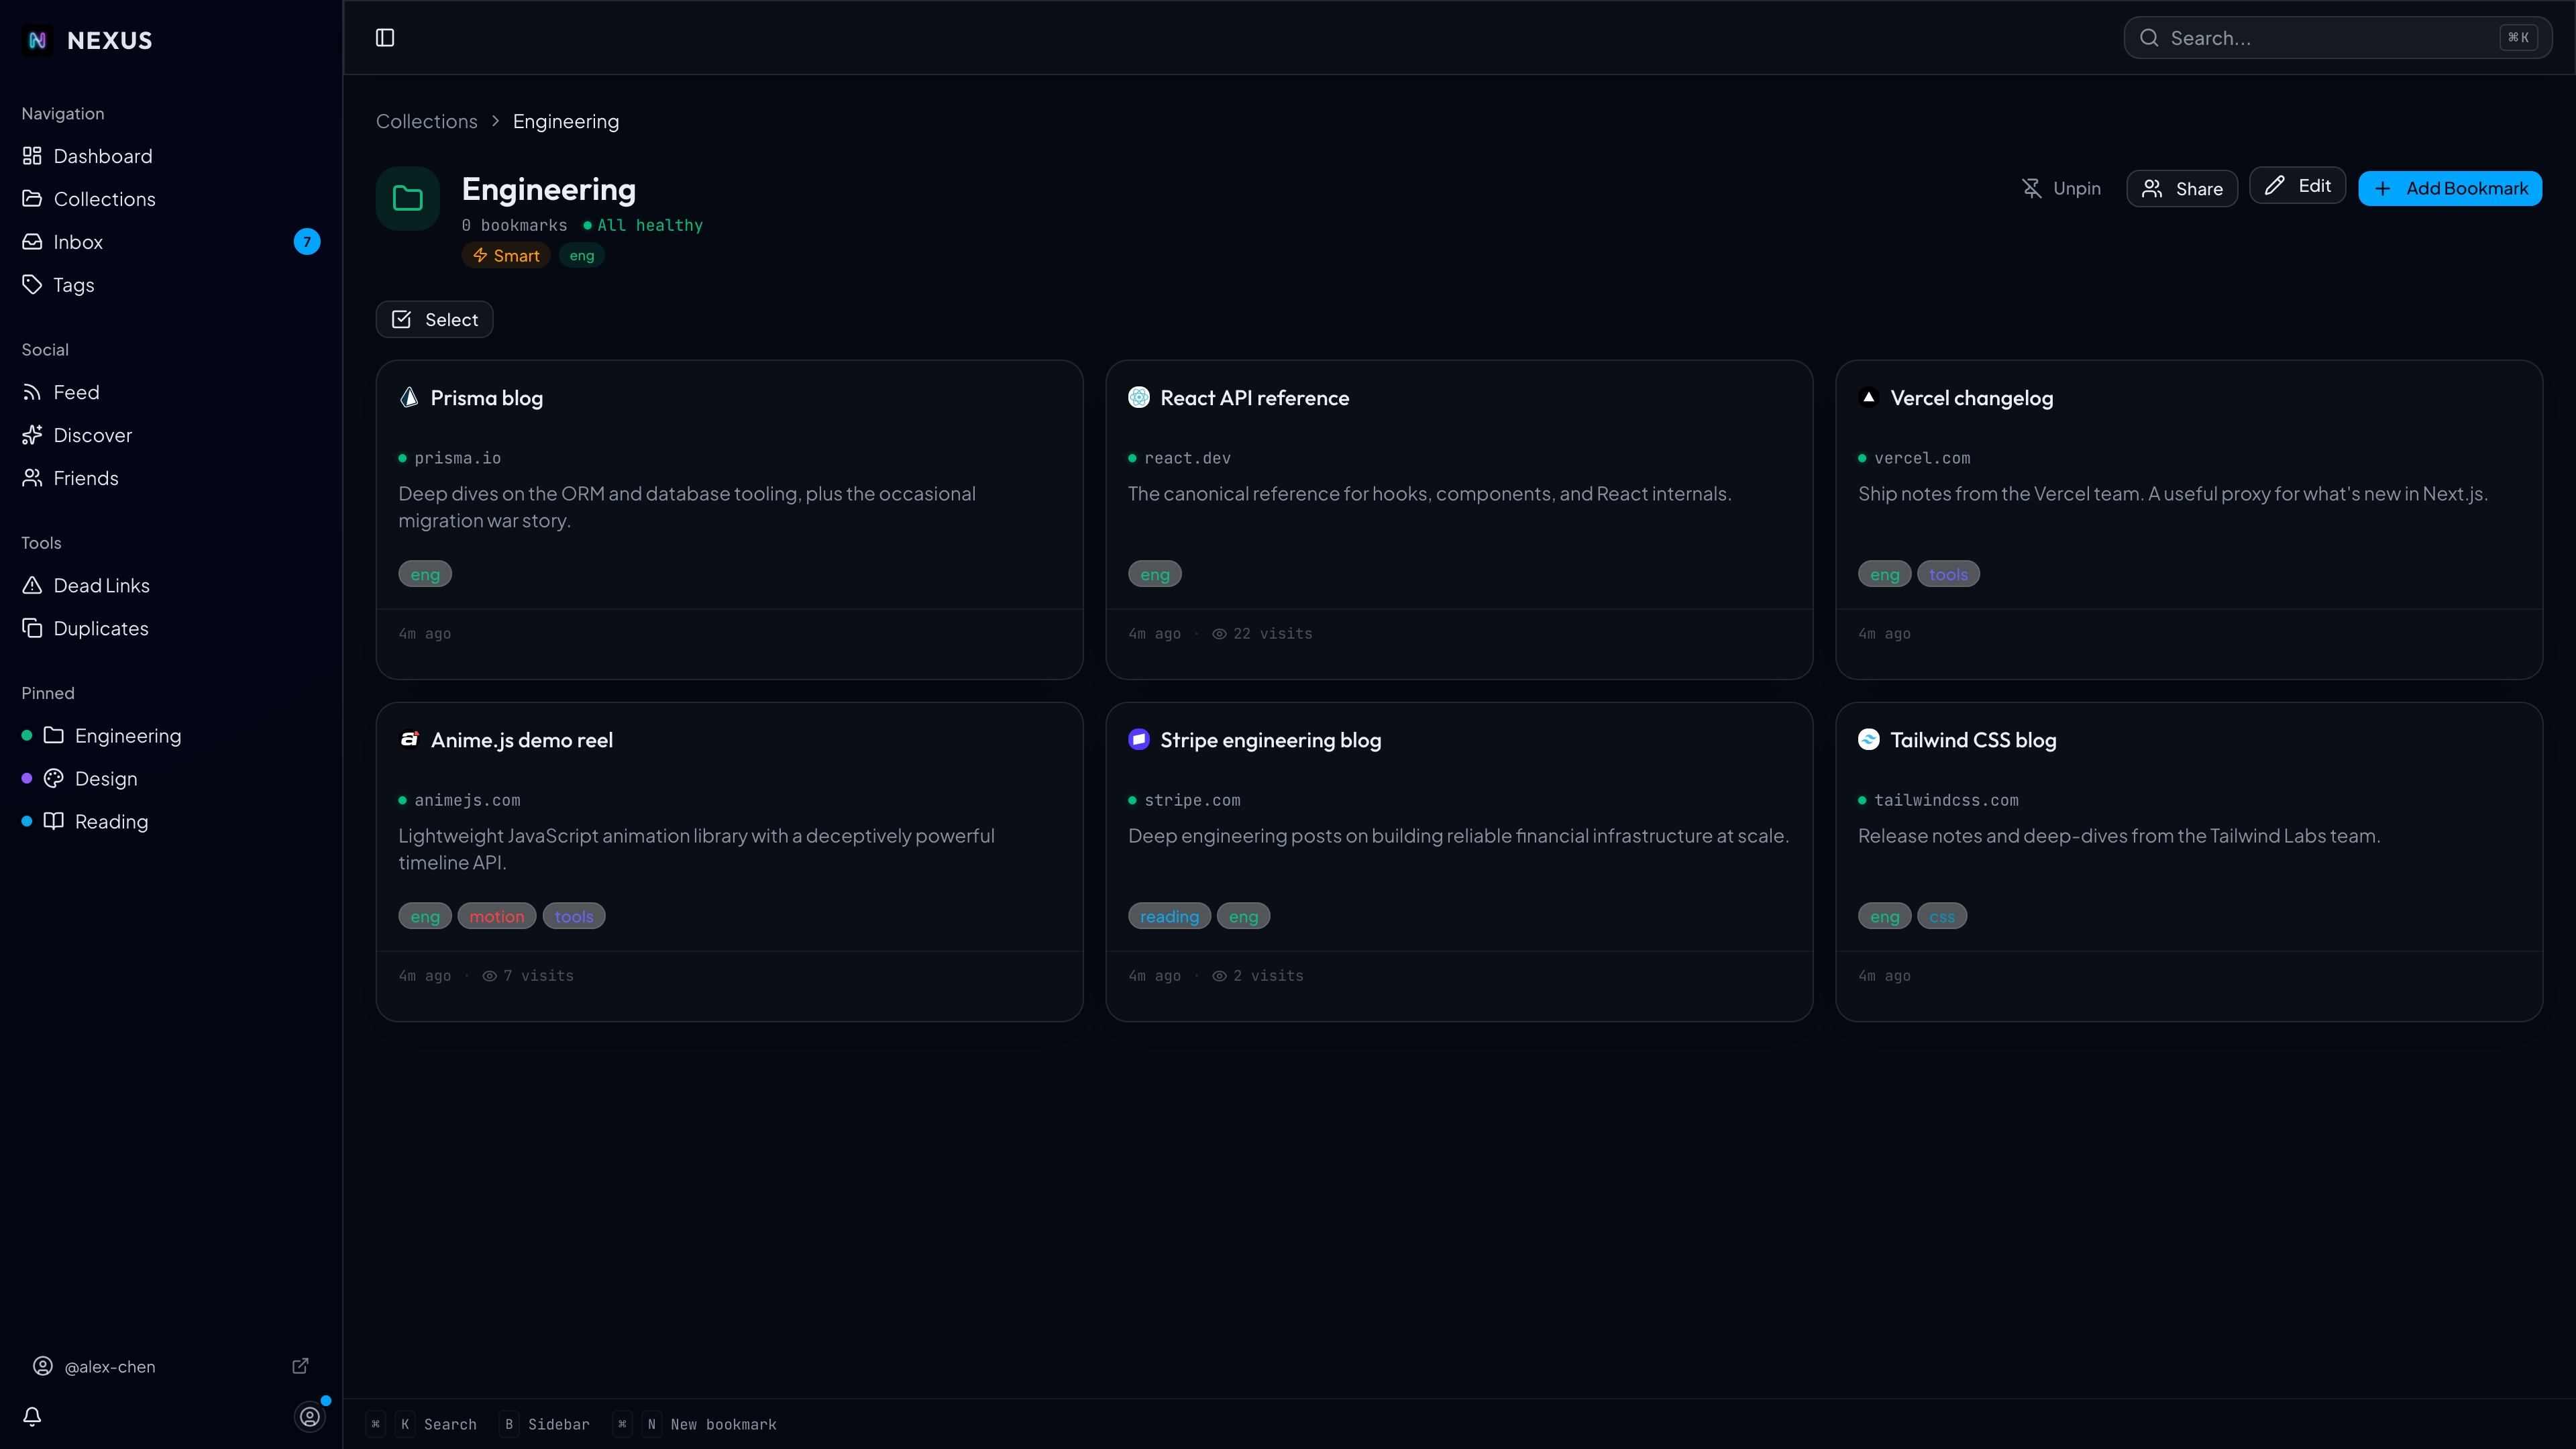Viewport: 2576px width, 1449px height.
Task: Open Collections in the sidebar
Action: pos(171,199)
